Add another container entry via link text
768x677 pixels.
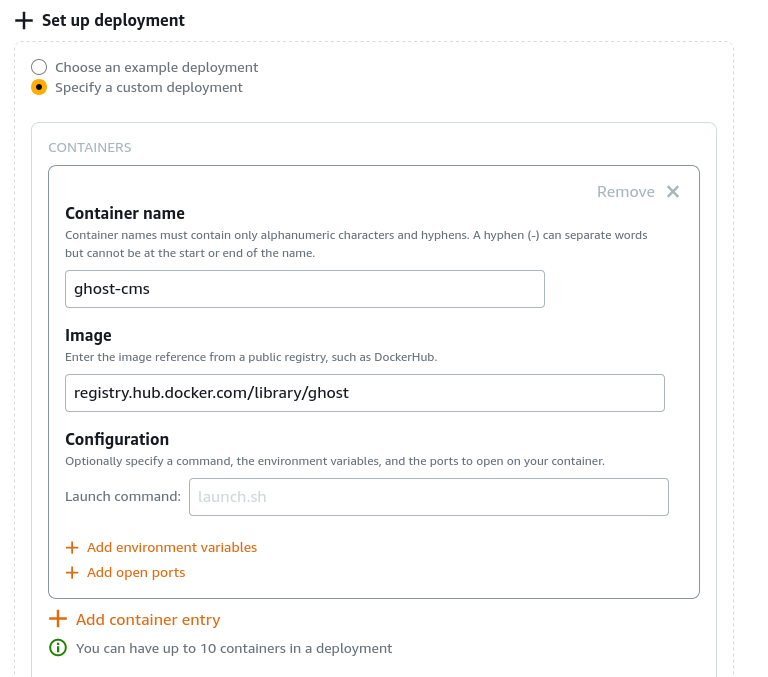pos(148,620)
